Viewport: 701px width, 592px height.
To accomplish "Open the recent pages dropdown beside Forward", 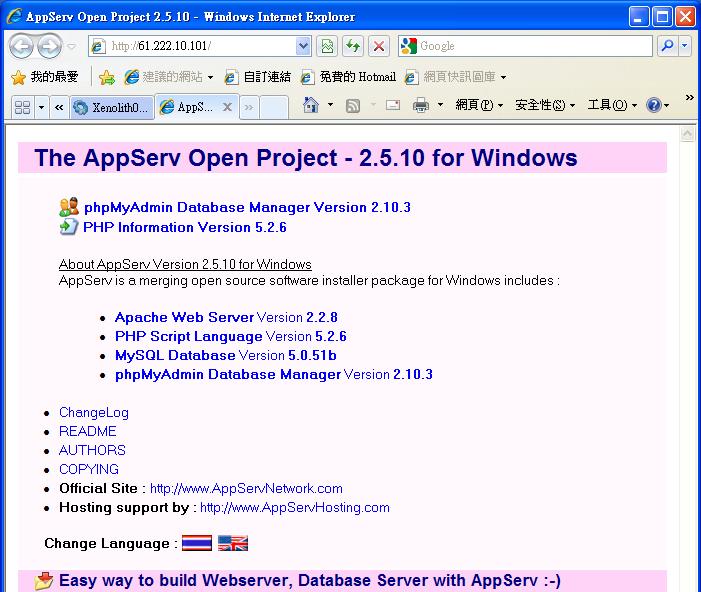I will 71,46.
